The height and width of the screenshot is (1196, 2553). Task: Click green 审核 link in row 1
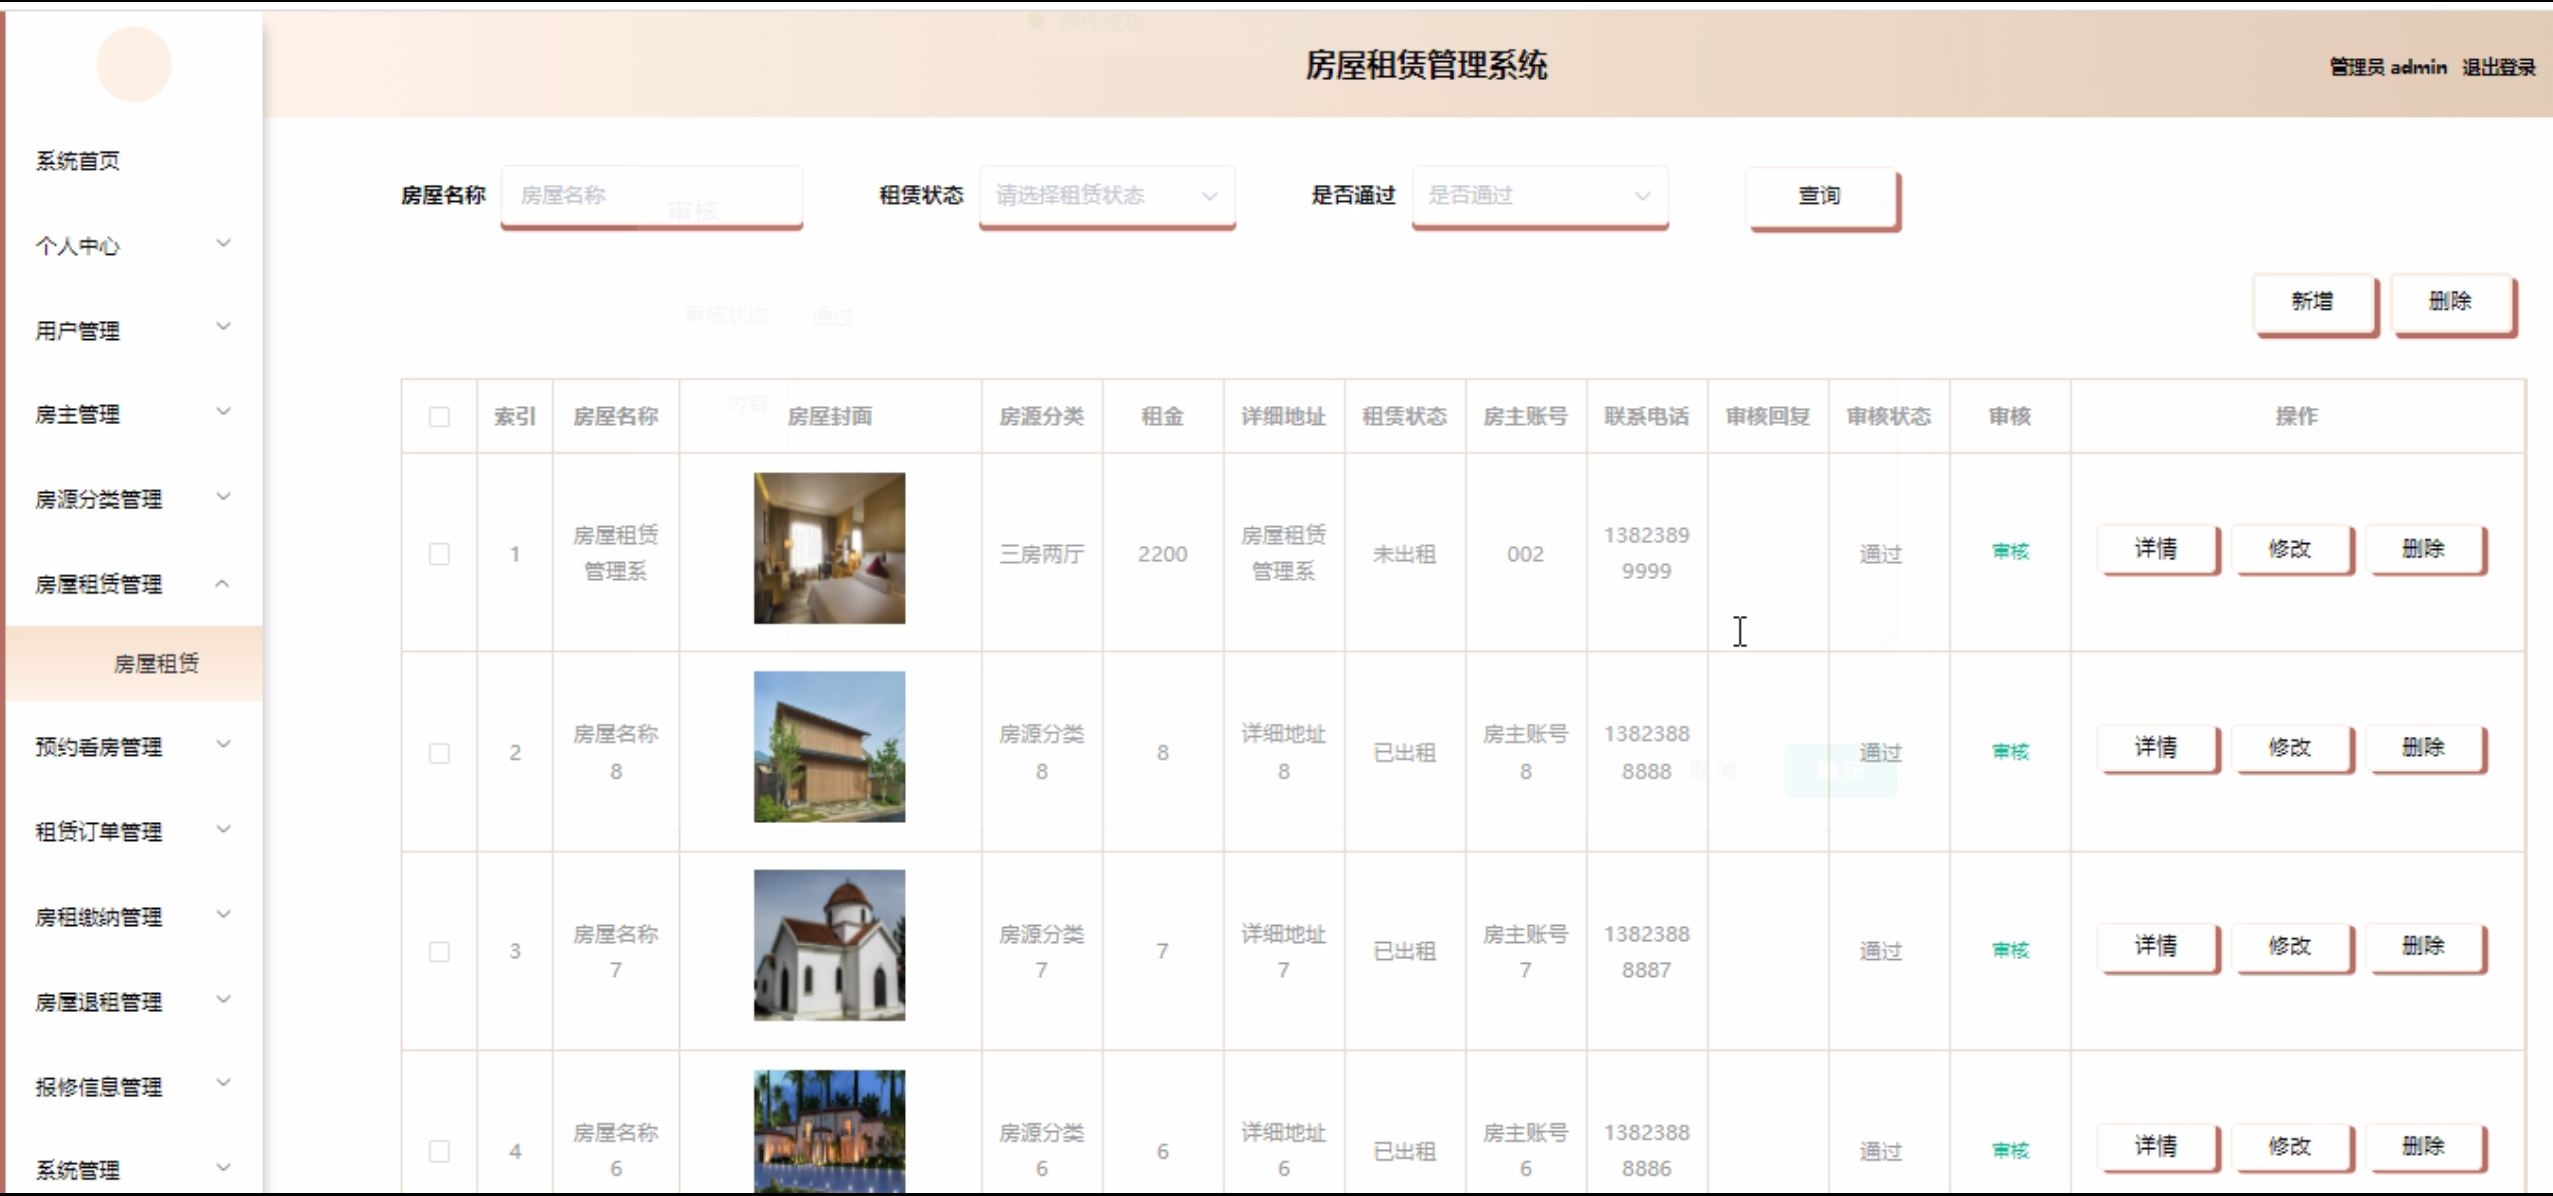2009,551
